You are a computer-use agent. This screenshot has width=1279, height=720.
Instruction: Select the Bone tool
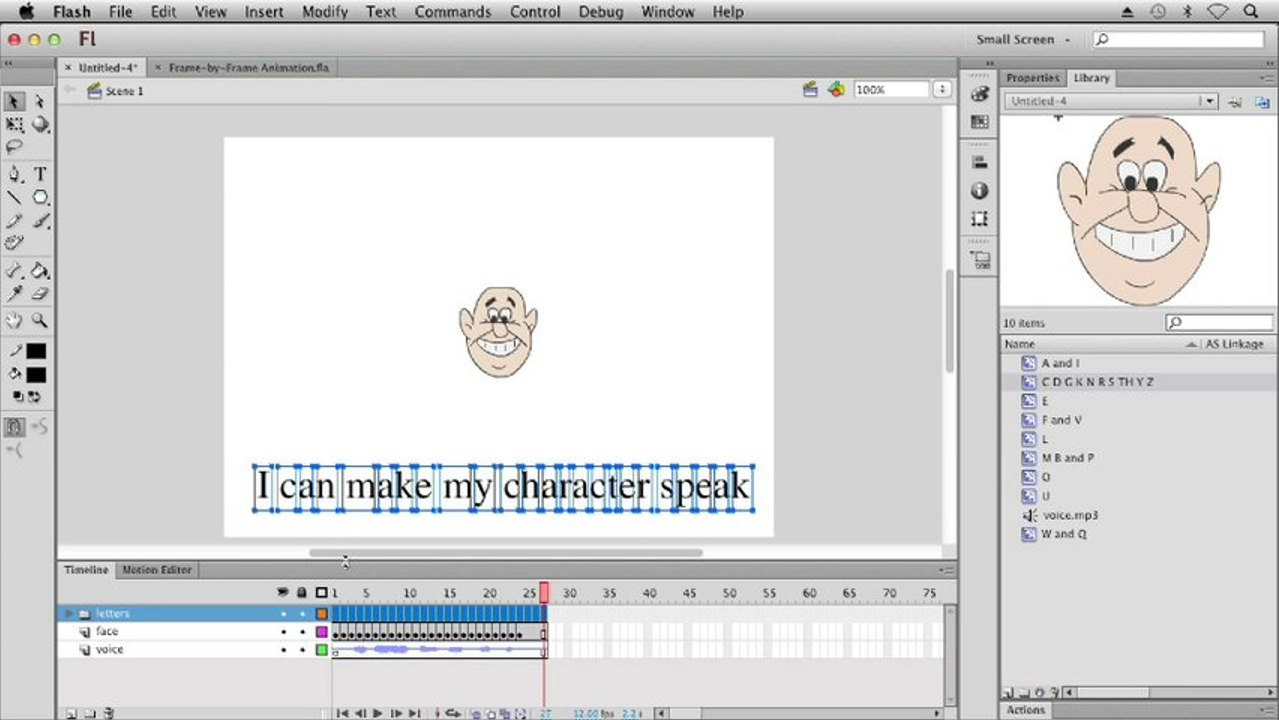[x=14, y=271]
